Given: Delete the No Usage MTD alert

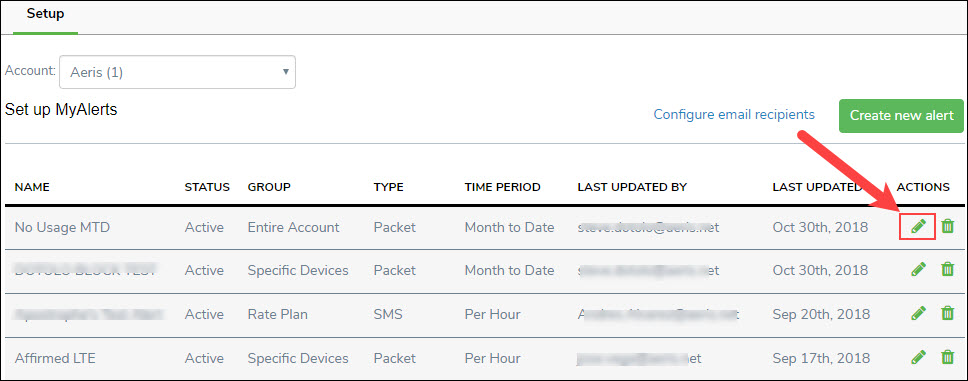Looking at the screenshot, I should click(948, 226).
